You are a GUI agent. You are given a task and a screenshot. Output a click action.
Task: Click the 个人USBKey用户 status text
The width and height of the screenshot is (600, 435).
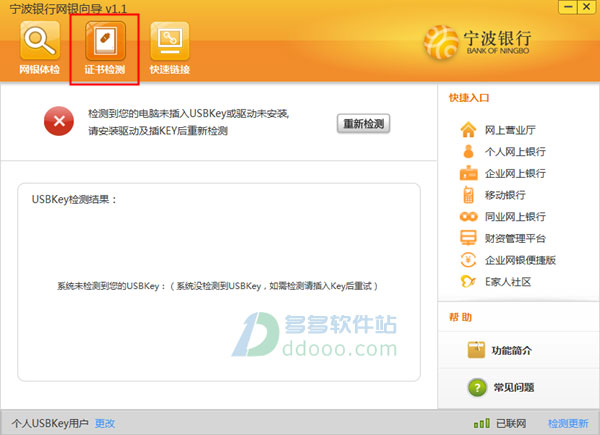(50, 423)
